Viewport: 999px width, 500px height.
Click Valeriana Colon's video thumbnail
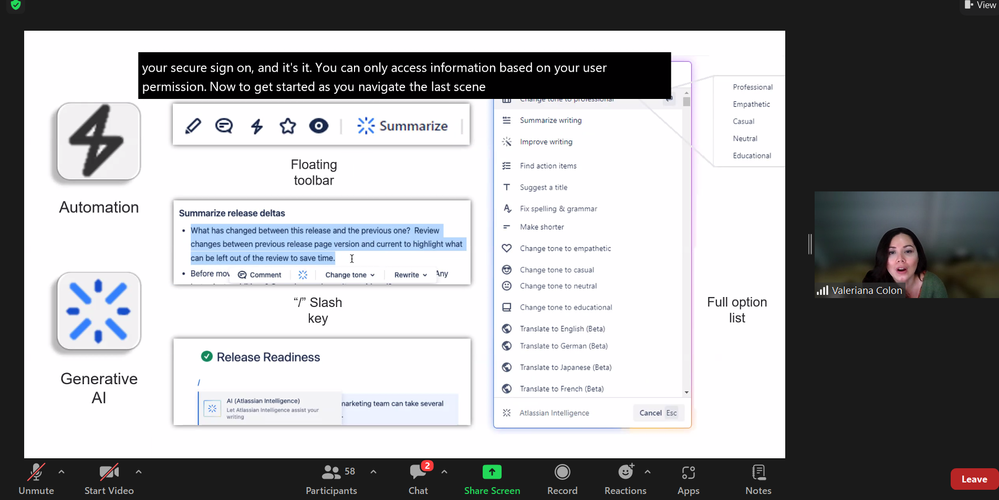click(907, 245)
